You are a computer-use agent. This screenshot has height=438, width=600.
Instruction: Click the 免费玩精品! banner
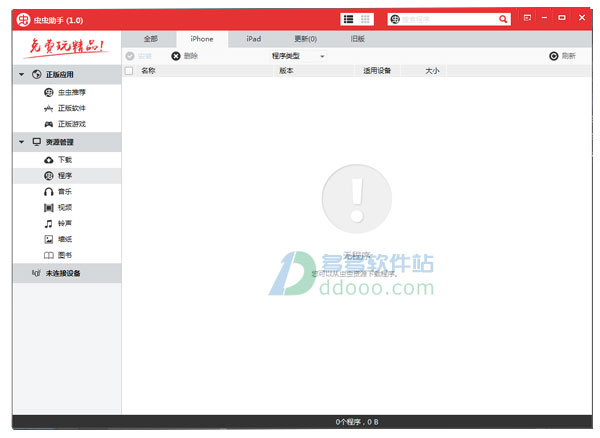67,47
